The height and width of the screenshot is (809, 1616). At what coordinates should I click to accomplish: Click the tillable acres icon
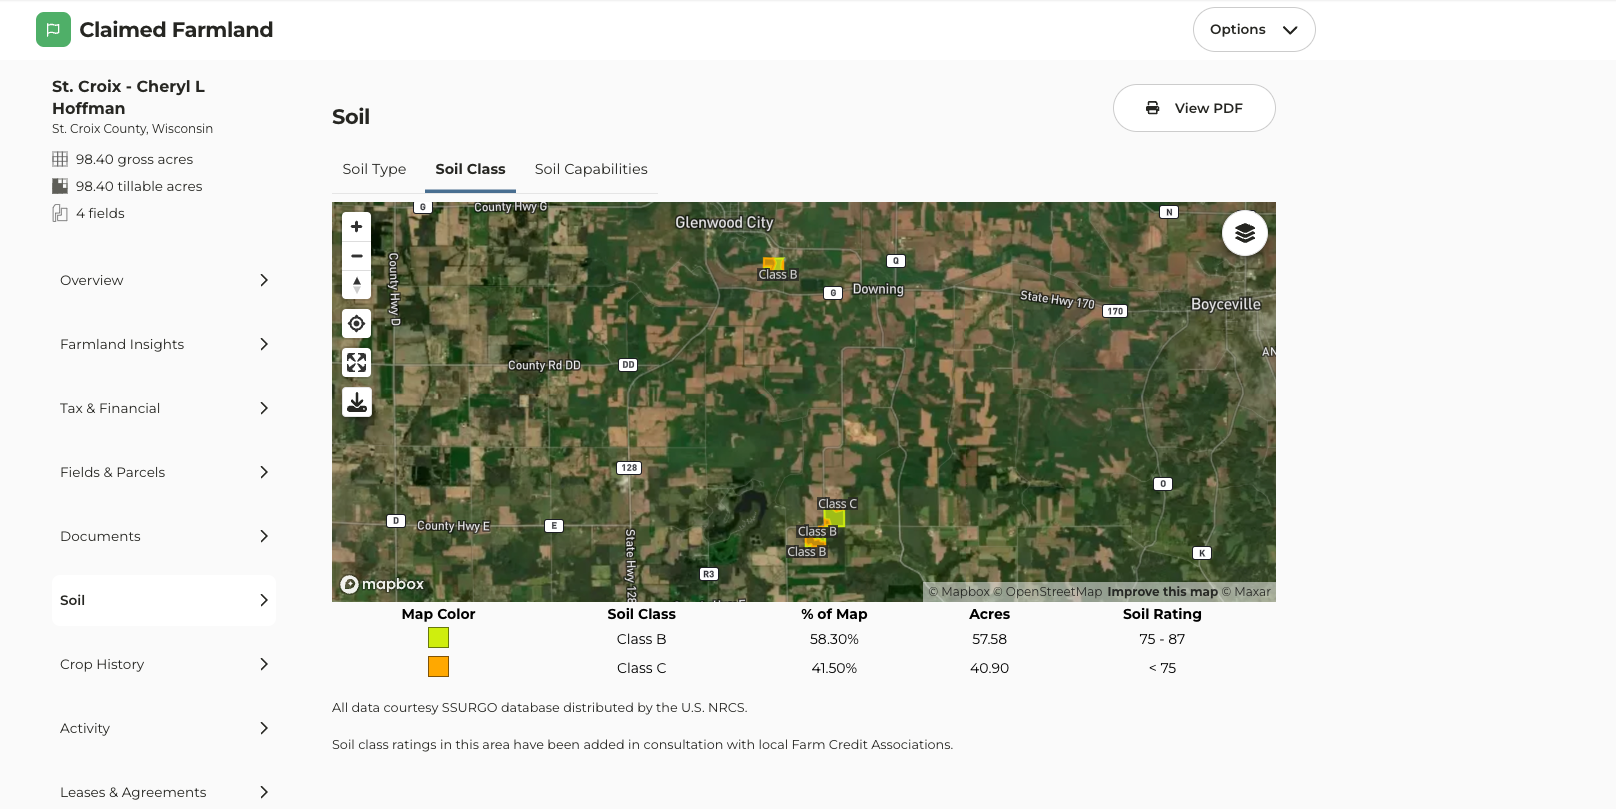pyautogui.click(x=60, y=186)
